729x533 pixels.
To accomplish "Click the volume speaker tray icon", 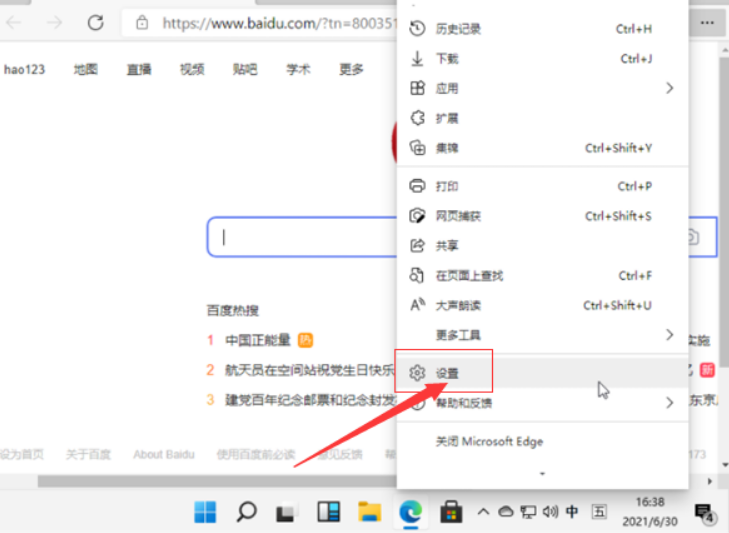I will click(x=550, y=512).
